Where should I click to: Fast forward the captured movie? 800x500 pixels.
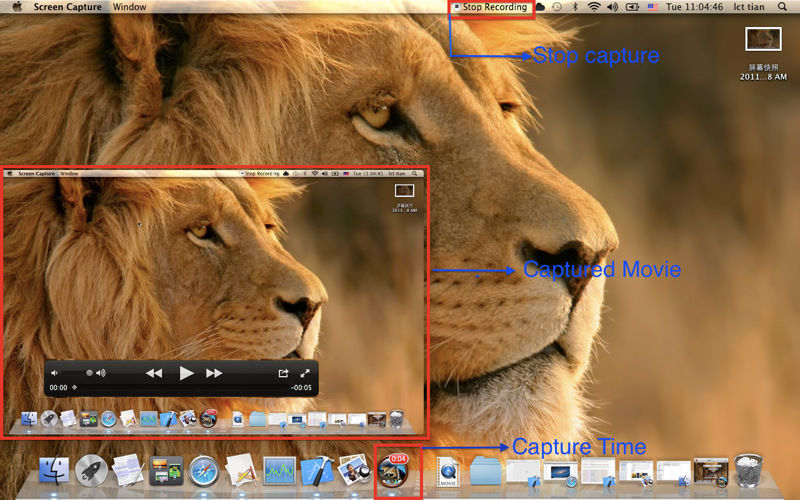[x=214, y=373]
